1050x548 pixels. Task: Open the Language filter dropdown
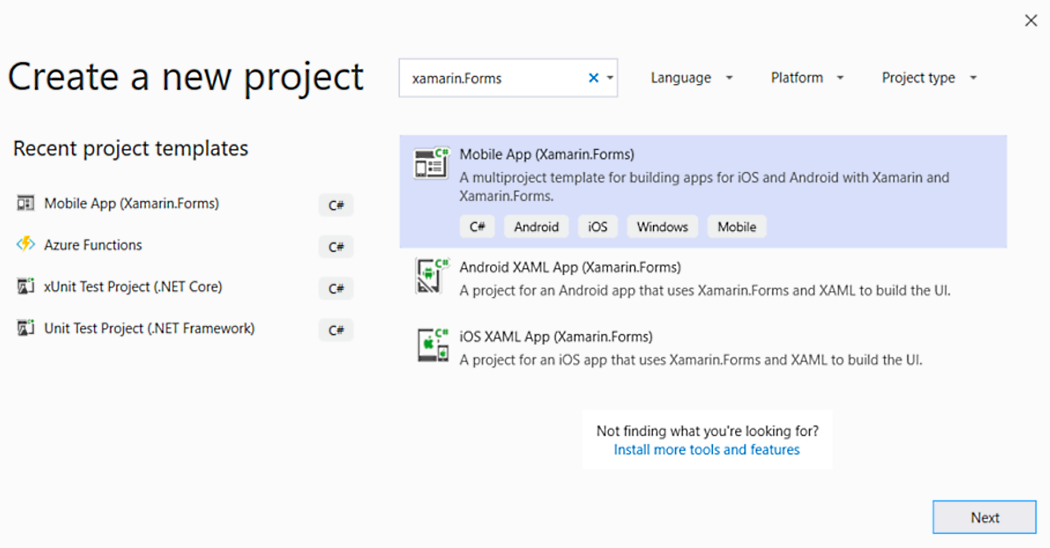point(692,78)
